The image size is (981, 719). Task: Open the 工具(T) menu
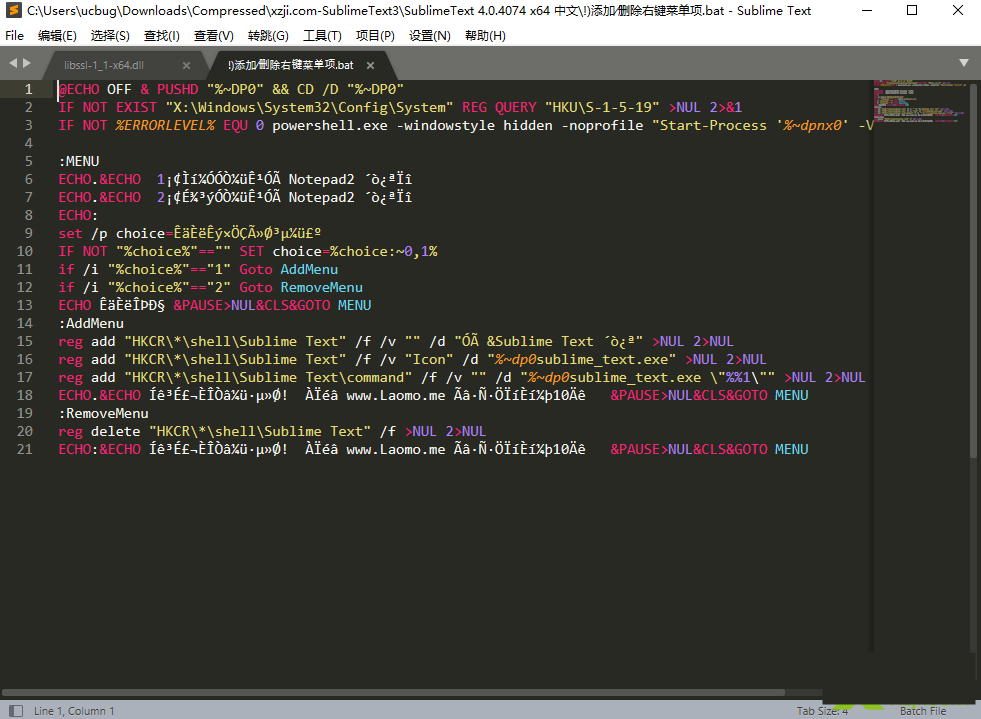(322, 36)
